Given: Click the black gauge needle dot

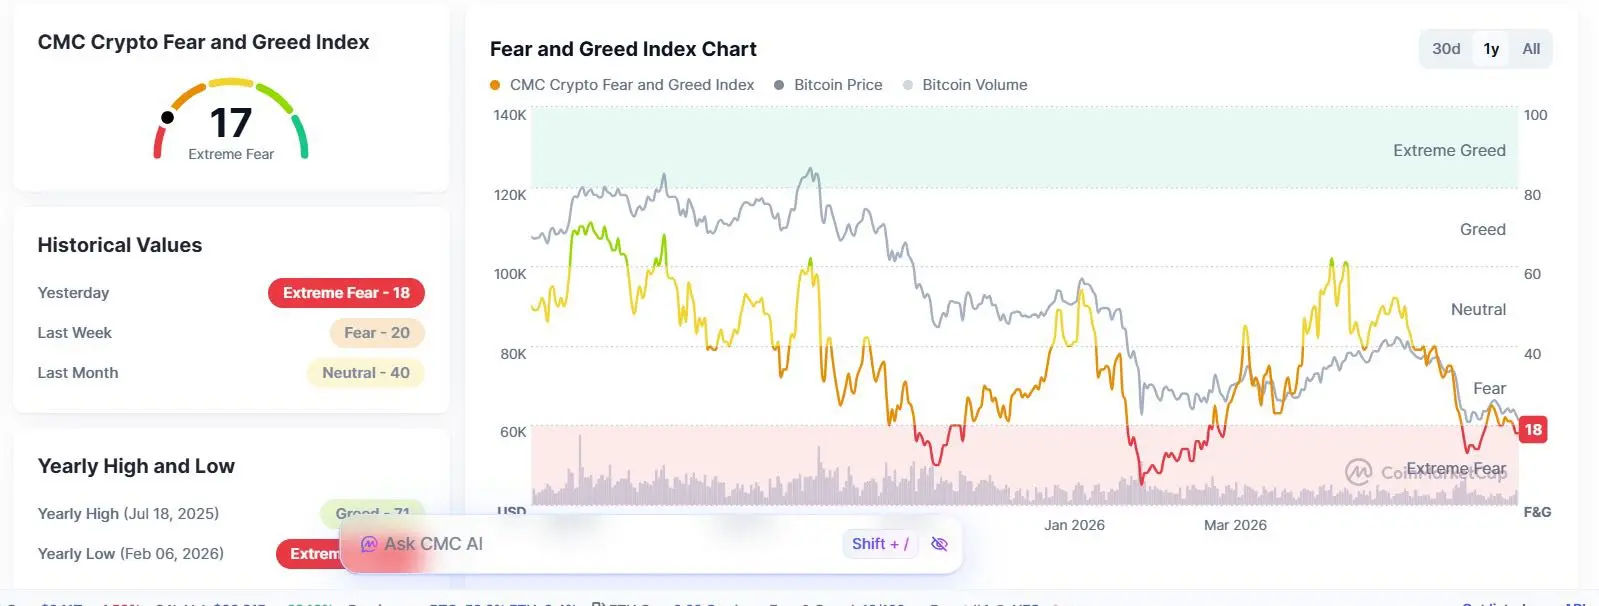Looking at the screenshot, I should (167, 118).
